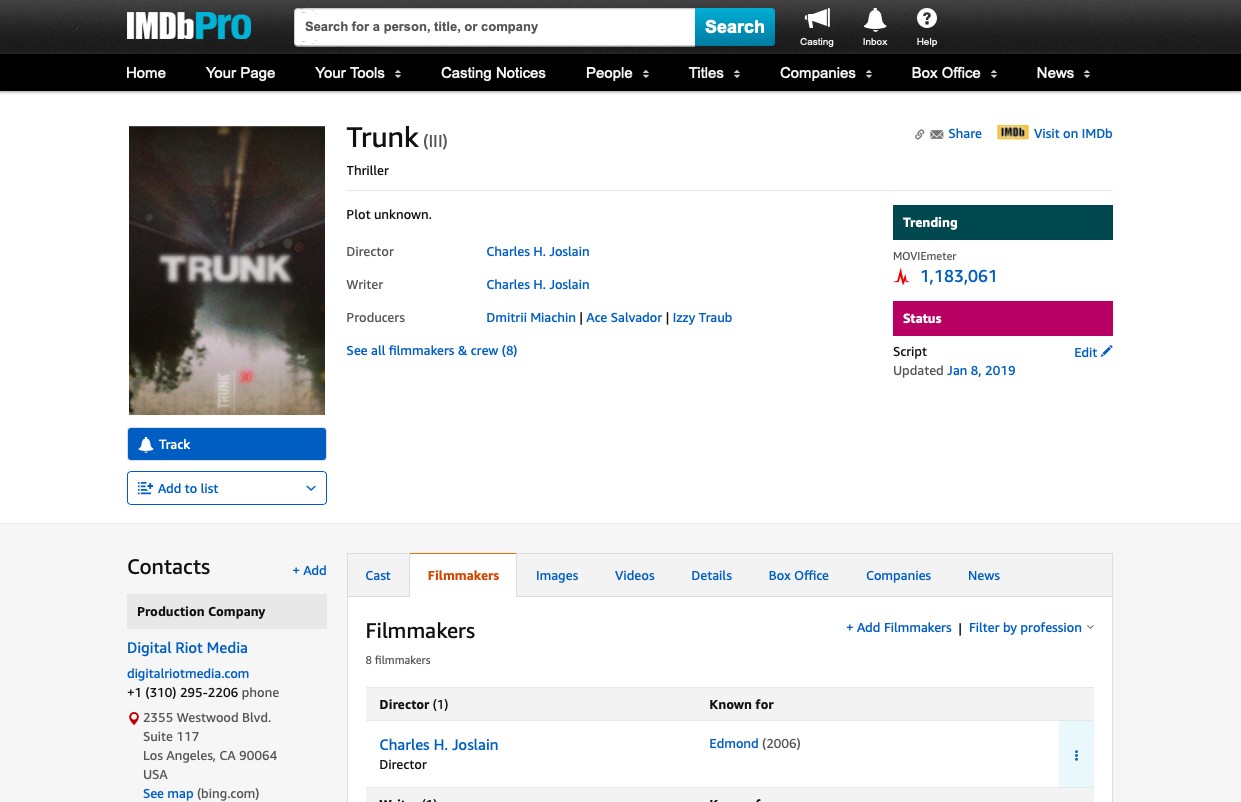Image resolution: width=1241 pixels, height=802 pixels.
Task: Switch to the Details tab
Action: (712, 576)
